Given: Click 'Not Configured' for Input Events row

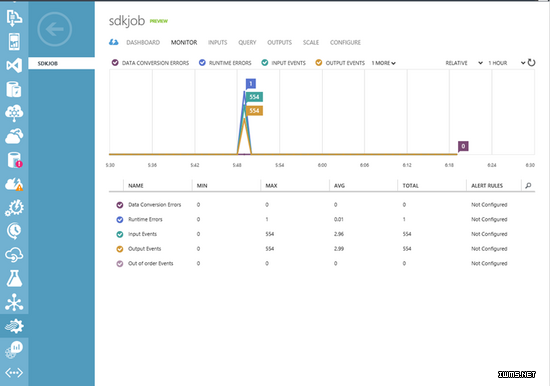Looking at the screenshot, I should [x=489, y=234].
